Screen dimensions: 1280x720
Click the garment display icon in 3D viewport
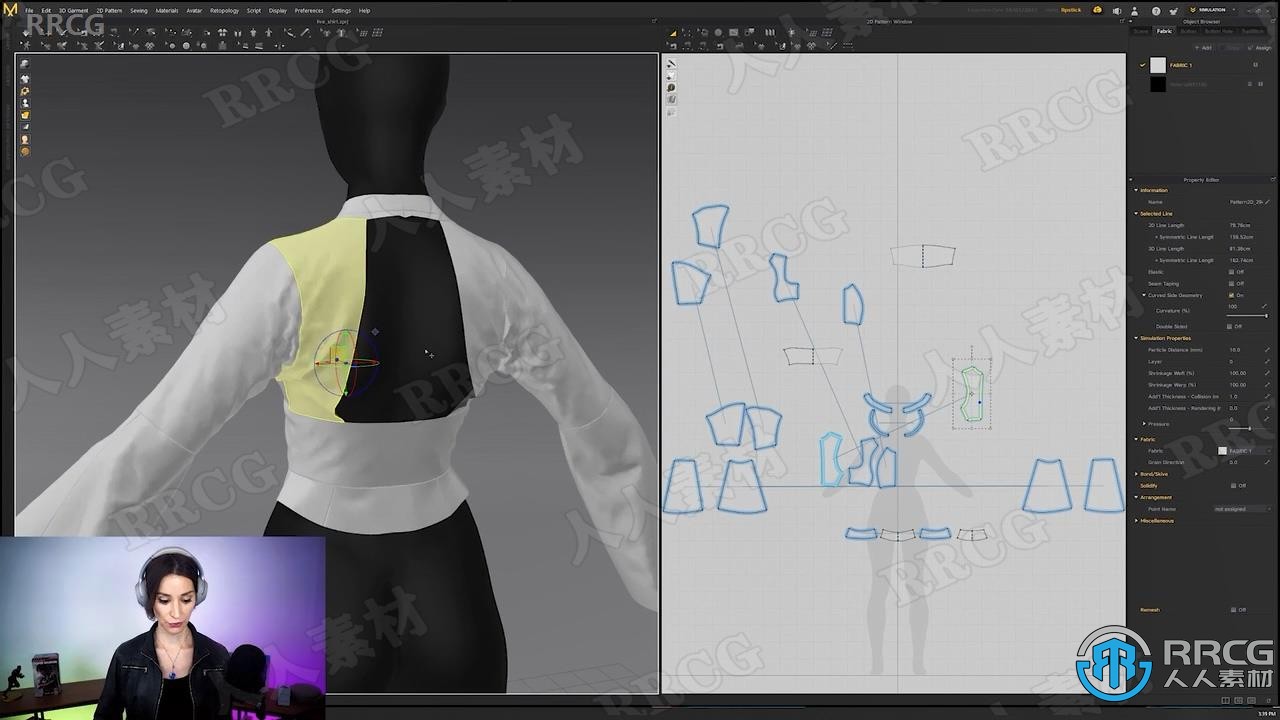tap(25, 78)
